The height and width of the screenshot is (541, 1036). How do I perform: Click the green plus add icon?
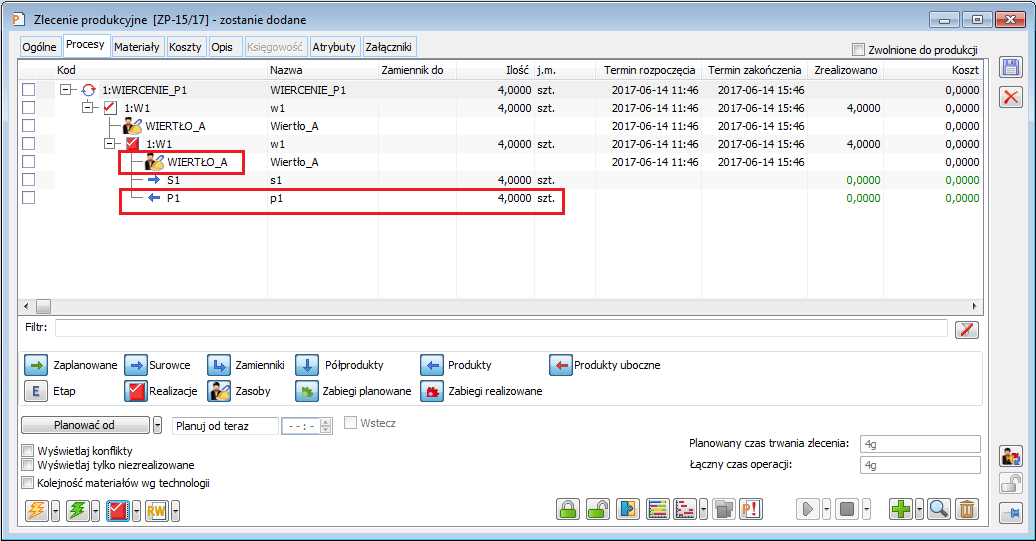point(901,509)
